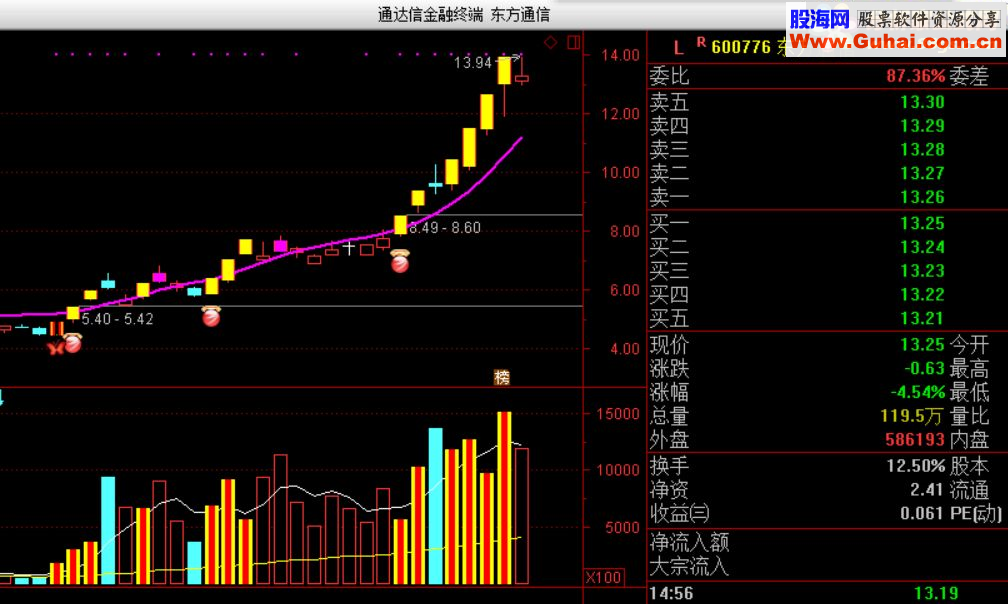Click the 涨幅 value -4.54%
Screen dimensions: 1008x604
pyautogui.click(x=917, y=392)
